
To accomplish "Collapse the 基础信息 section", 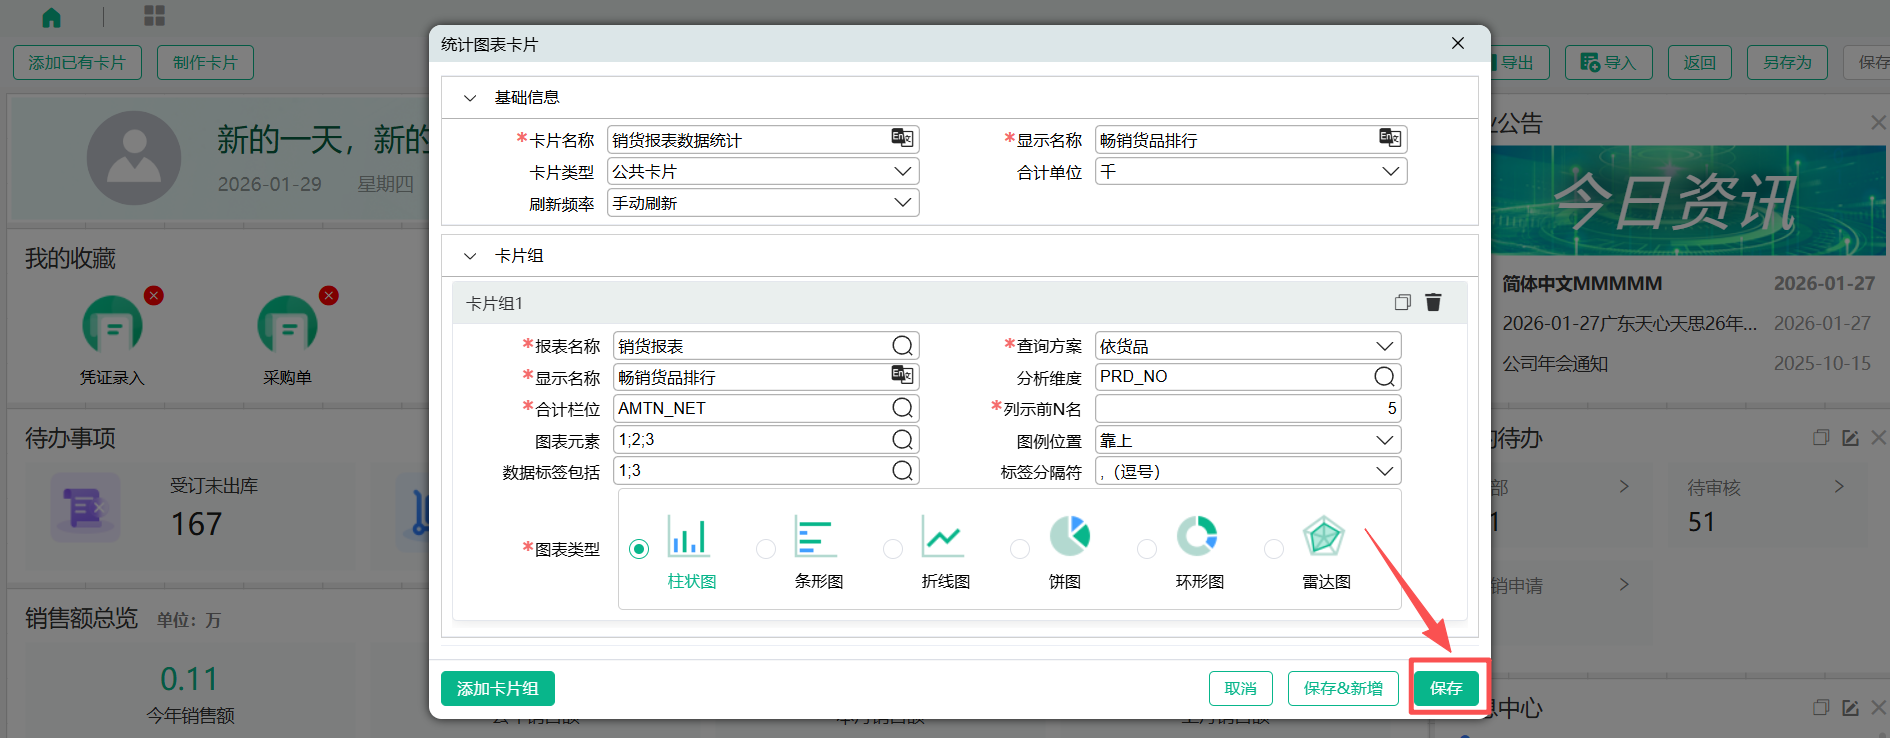I will point(470,98).
